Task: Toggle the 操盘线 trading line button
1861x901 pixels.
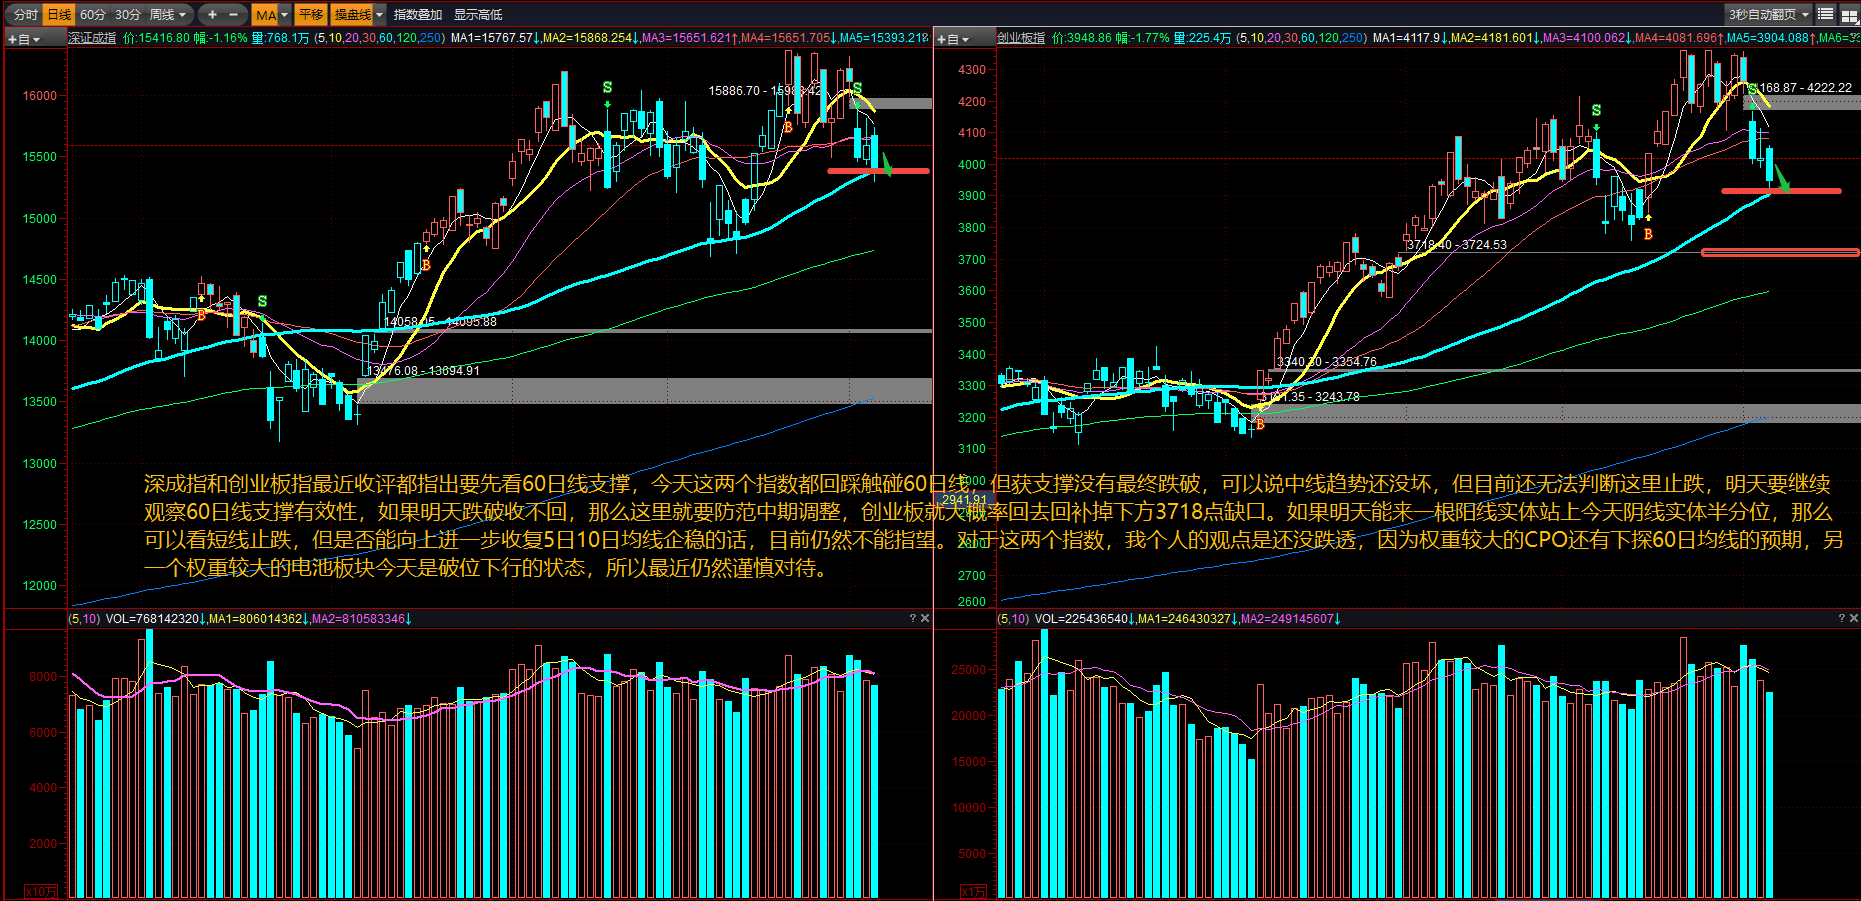Action: point(352,14)
